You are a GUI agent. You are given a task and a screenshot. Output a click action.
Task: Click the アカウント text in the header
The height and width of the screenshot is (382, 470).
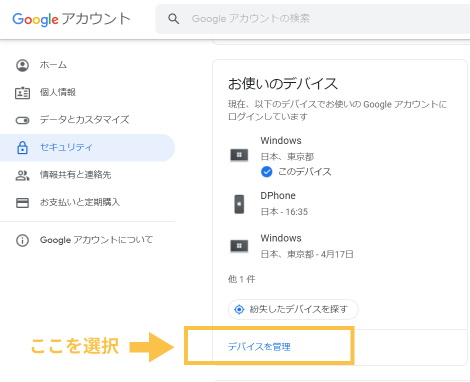pos(96,19)
